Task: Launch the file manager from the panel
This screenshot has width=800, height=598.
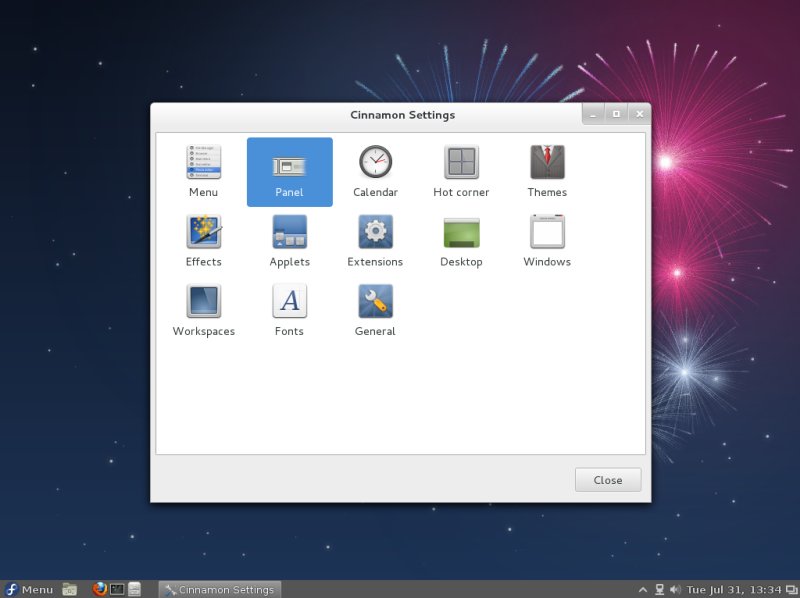Action: (x=69, y=589)
